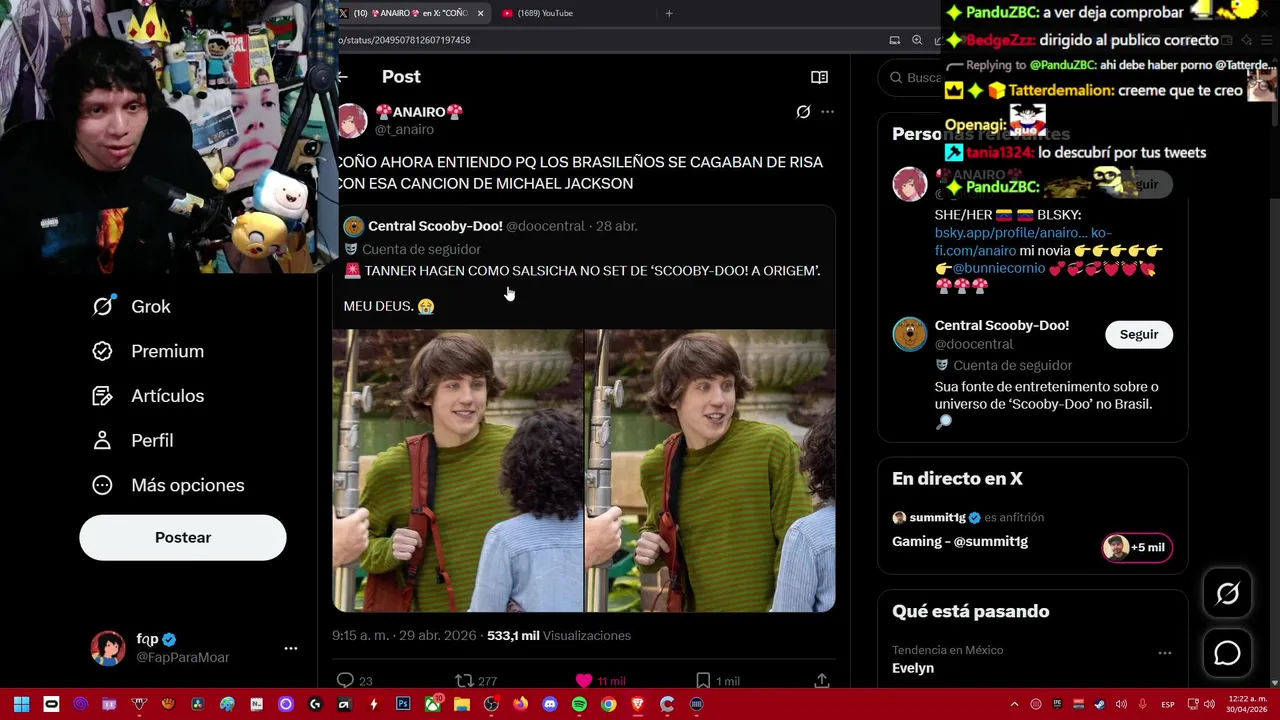Open the clock showing 12:22 a. m.
Screen dimensions: 1280x720
point(1247,704)
